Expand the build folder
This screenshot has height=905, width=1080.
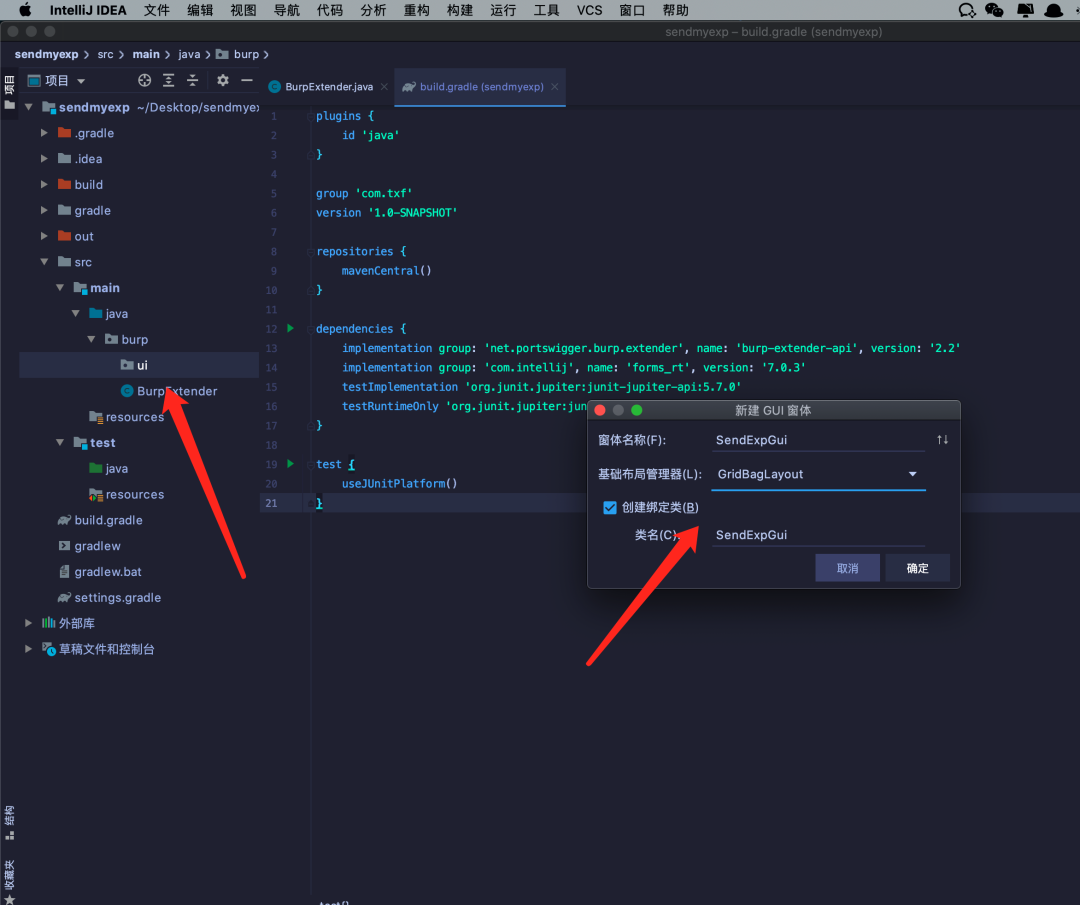44,185
